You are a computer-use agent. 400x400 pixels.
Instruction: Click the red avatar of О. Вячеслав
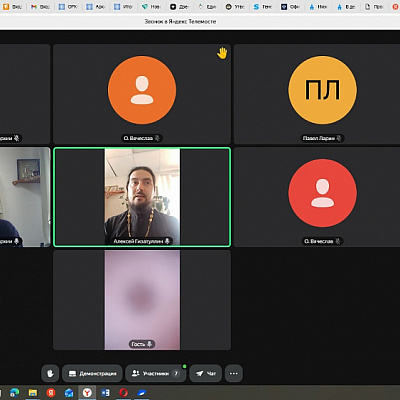point(322,193)
